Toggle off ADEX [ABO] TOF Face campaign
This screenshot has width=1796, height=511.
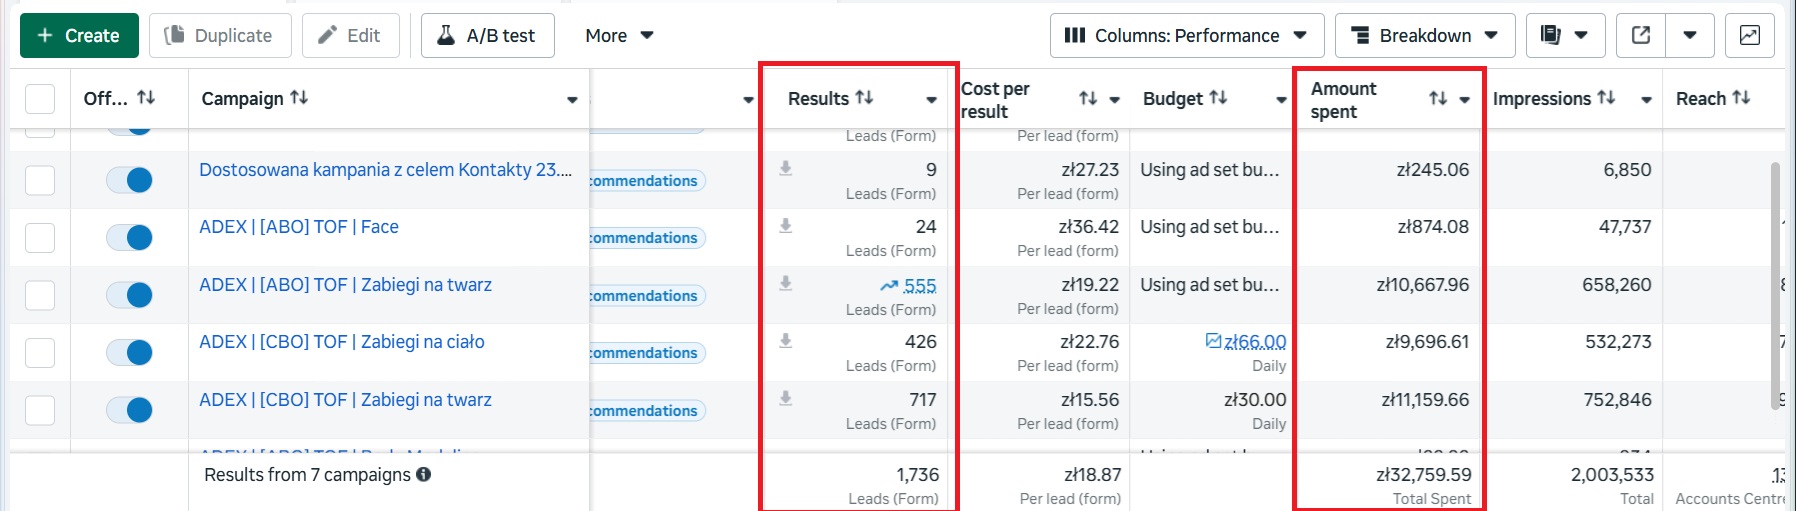pos(130,238)
